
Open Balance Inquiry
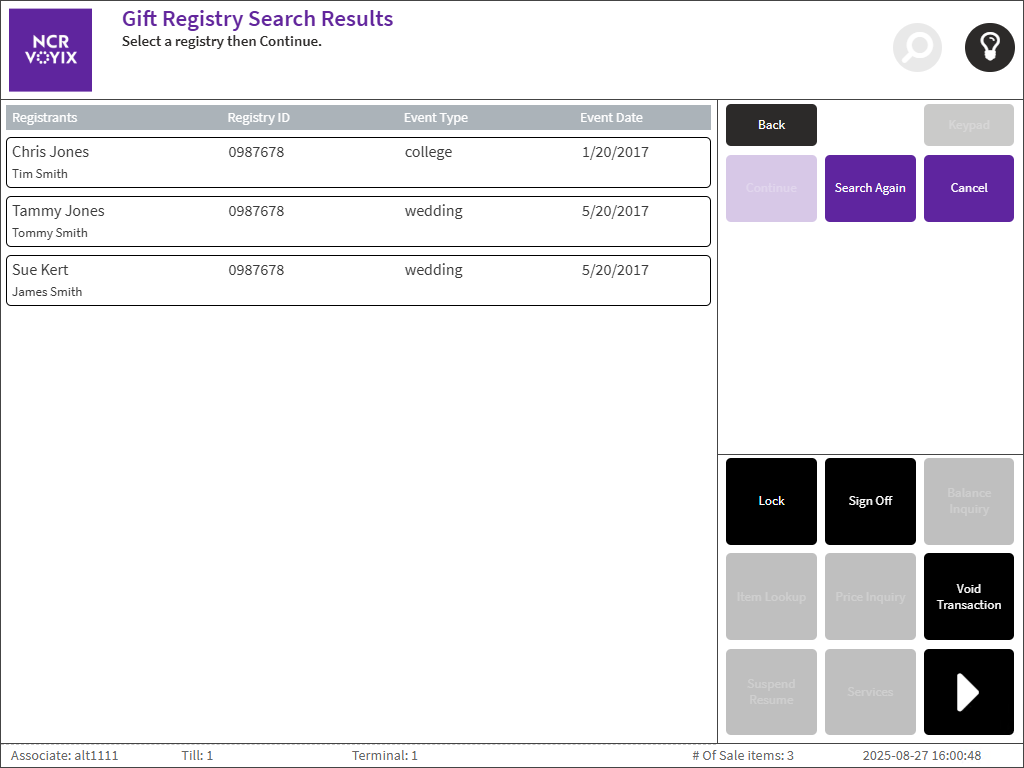pyautogui.click(x=968, y=501)
